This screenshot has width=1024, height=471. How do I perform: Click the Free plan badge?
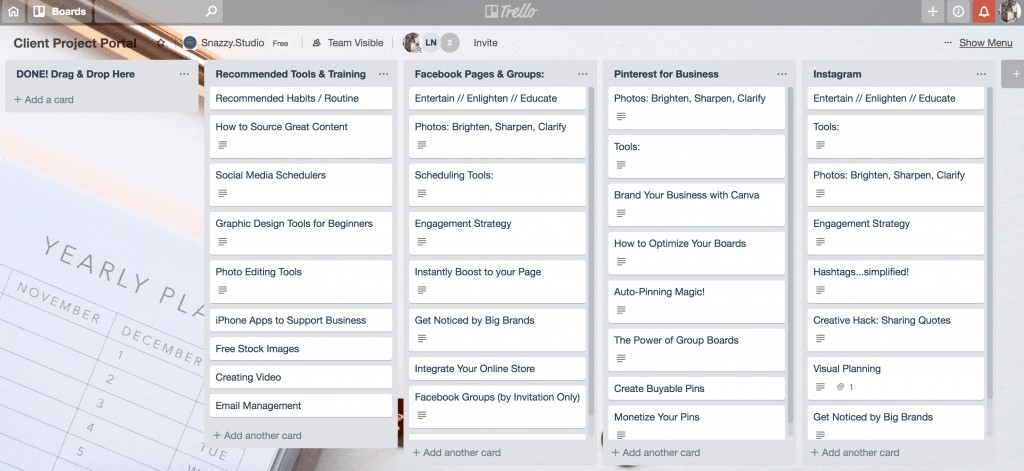pyautogui.click(x=280, y=43)
